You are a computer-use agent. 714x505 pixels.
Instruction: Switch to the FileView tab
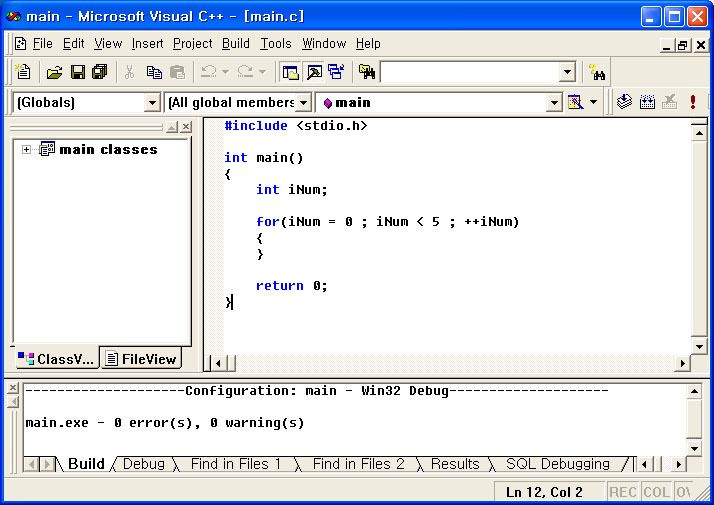pyautogui.click(x=141, y=359)
